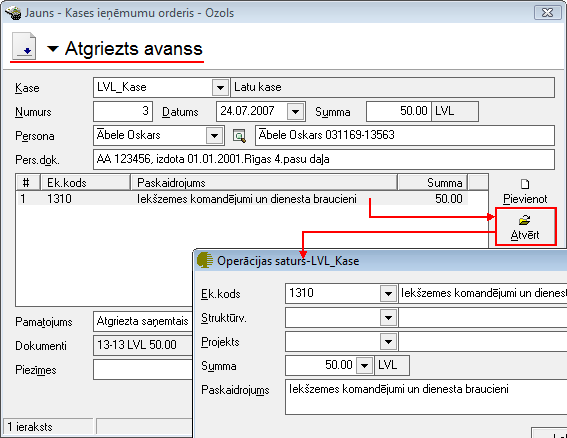Viewport: 567px width, 438px height.
Task: Click the Pievienot new document icon
Action: (x=525, y=184)
